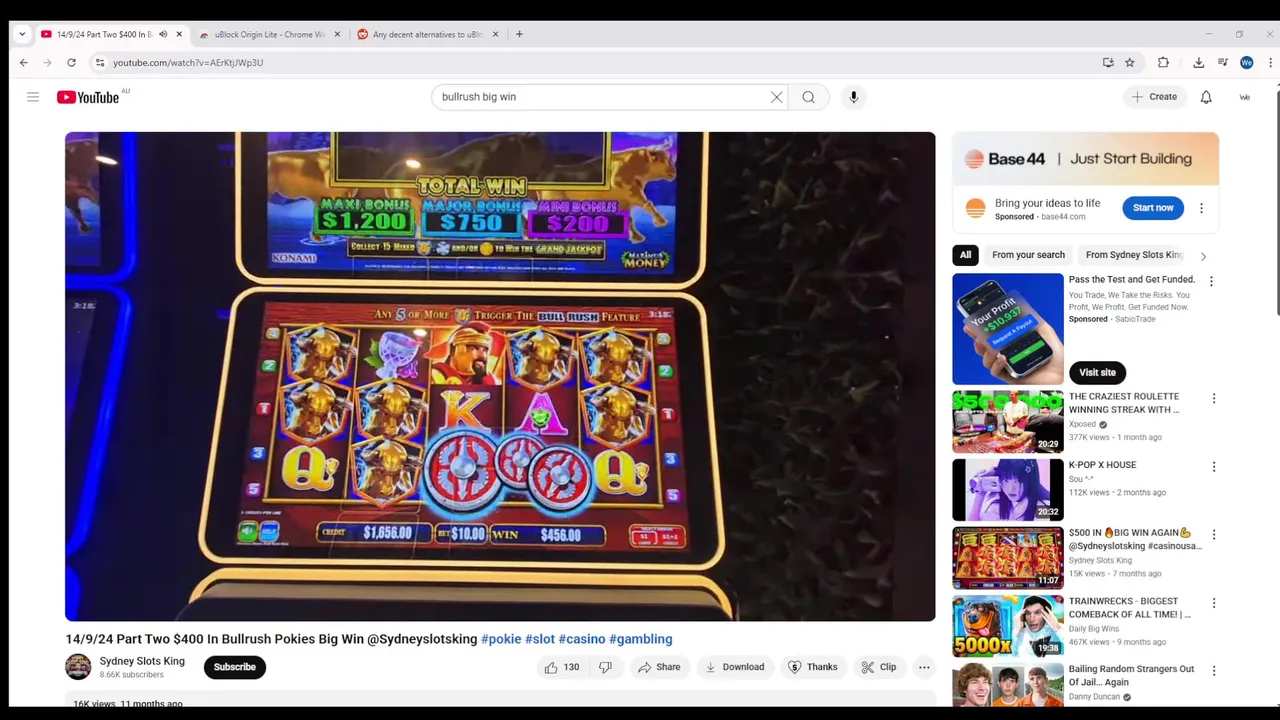Open a new browser tab
This screenshot has height=720, width=1280.
coord(519,34)
